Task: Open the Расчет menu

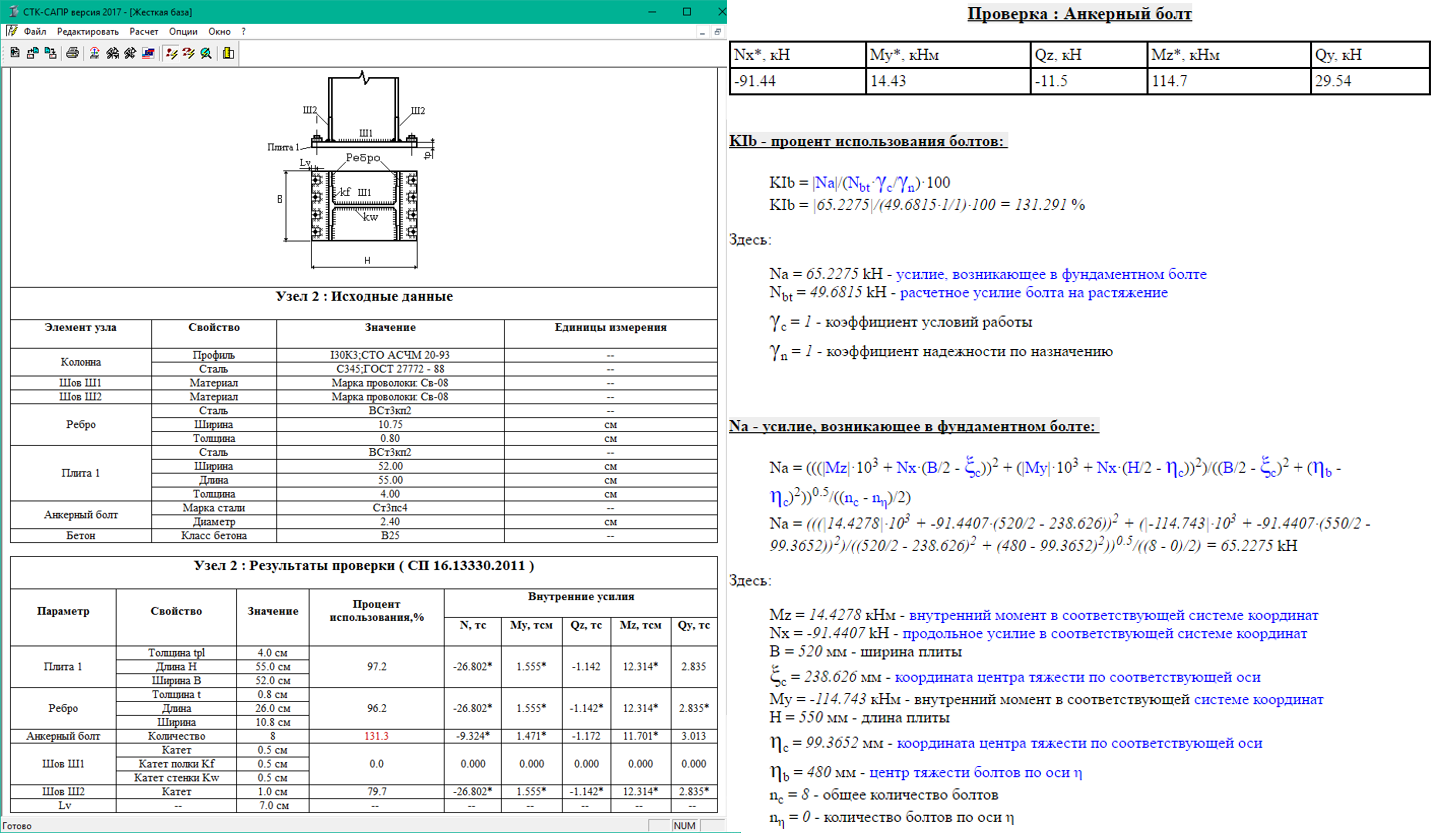Action: pyautogui.click(x=144, y=32)
